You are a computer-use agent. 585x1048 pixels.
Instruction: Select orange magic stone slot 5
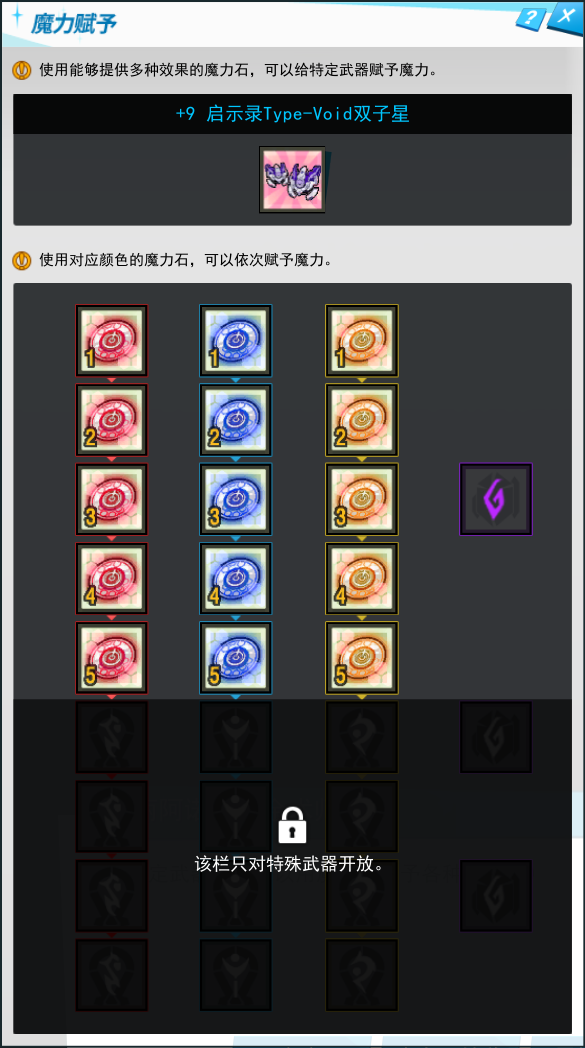click(362, 658)
